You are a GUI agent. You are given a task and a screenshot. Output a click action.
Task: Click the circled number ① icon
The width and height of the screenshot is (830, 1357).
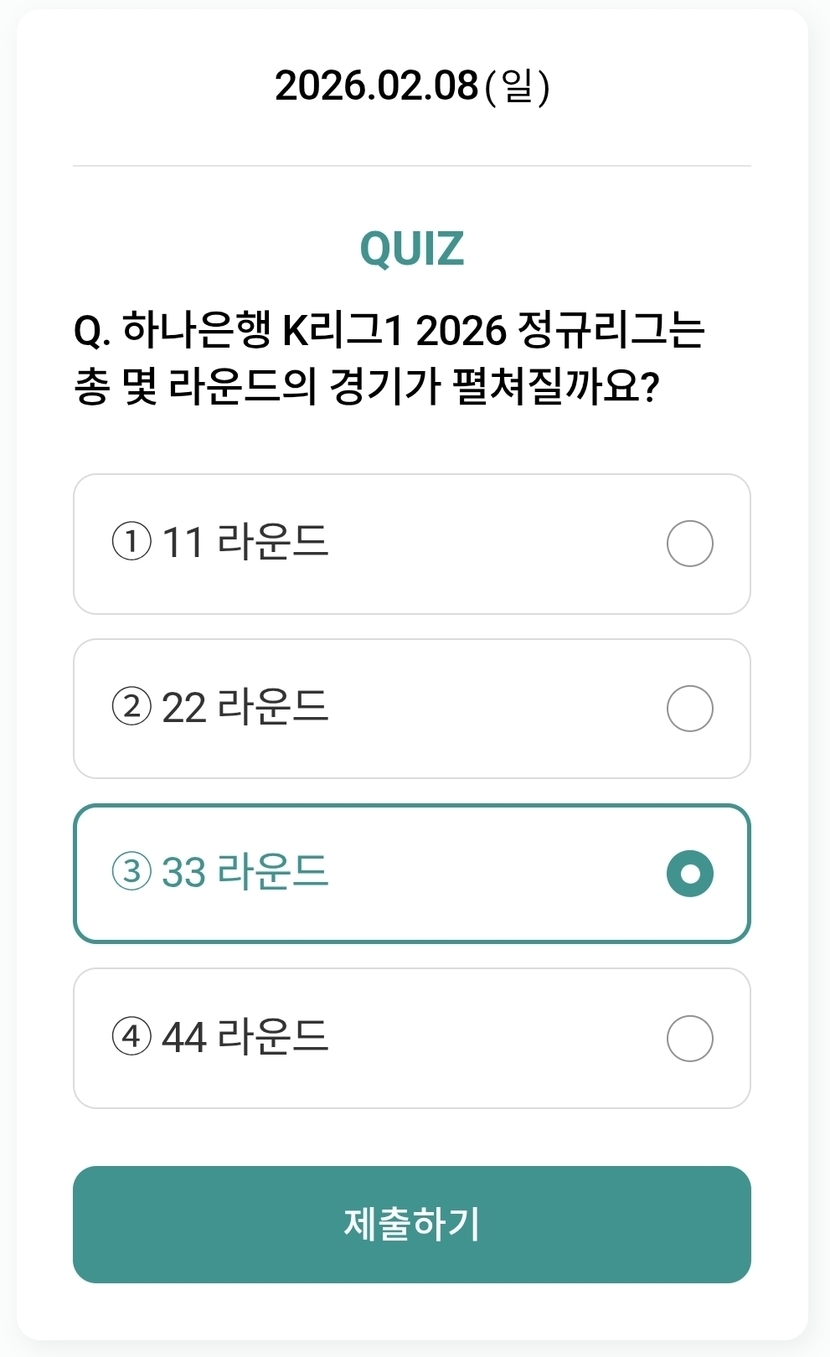pyautogui.click(x=130, y=544)
